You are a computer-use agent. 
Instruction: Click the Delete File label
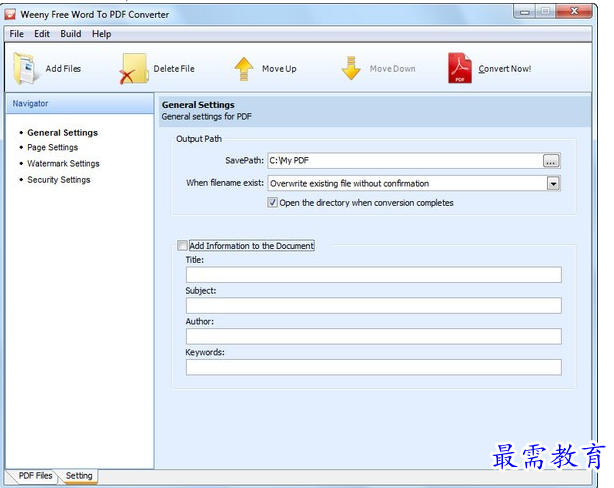click(x=174, y=69)
